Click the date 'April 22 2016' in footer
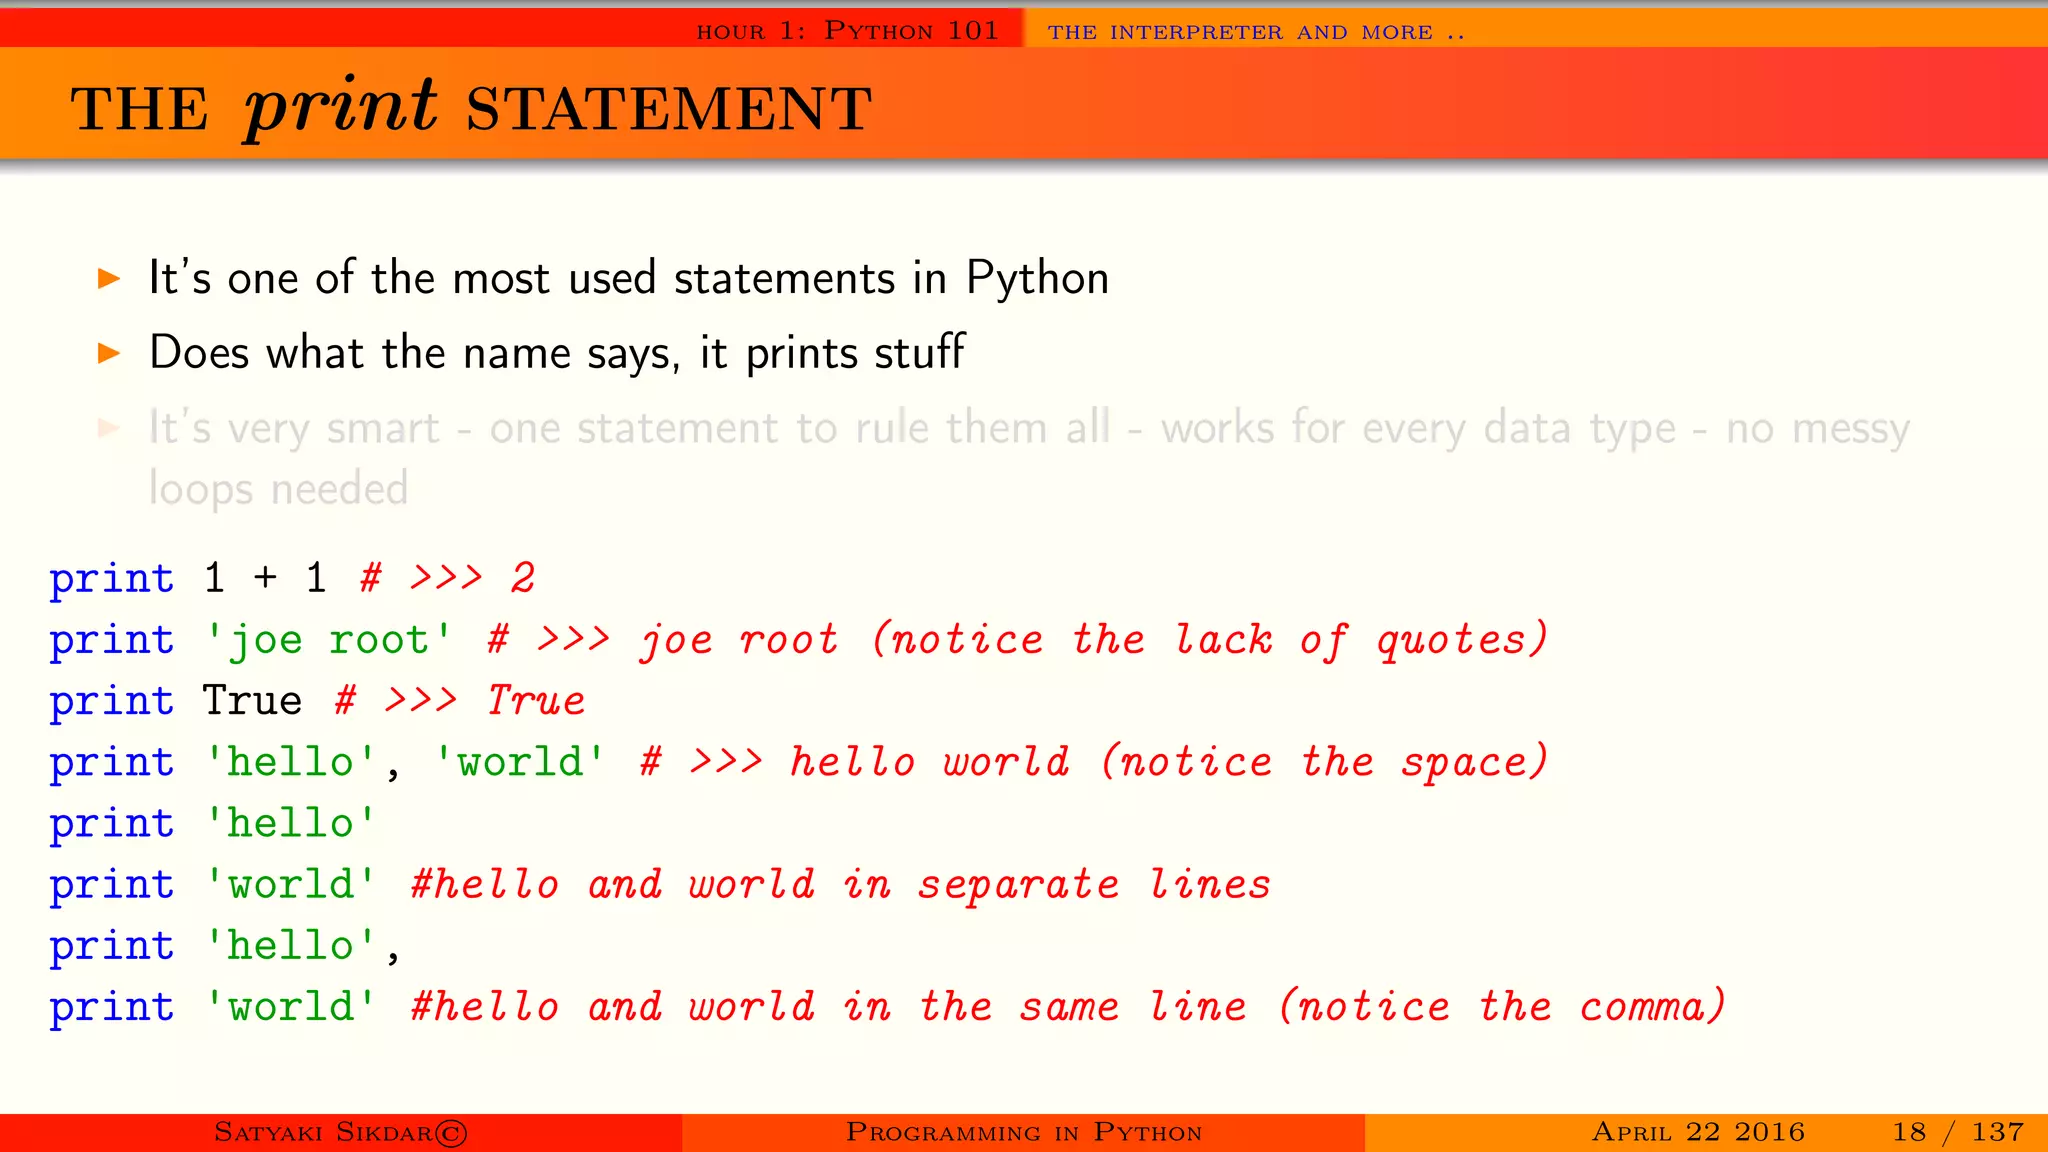Viewport: 2048px width, 1152px height. [1698, 1132]
